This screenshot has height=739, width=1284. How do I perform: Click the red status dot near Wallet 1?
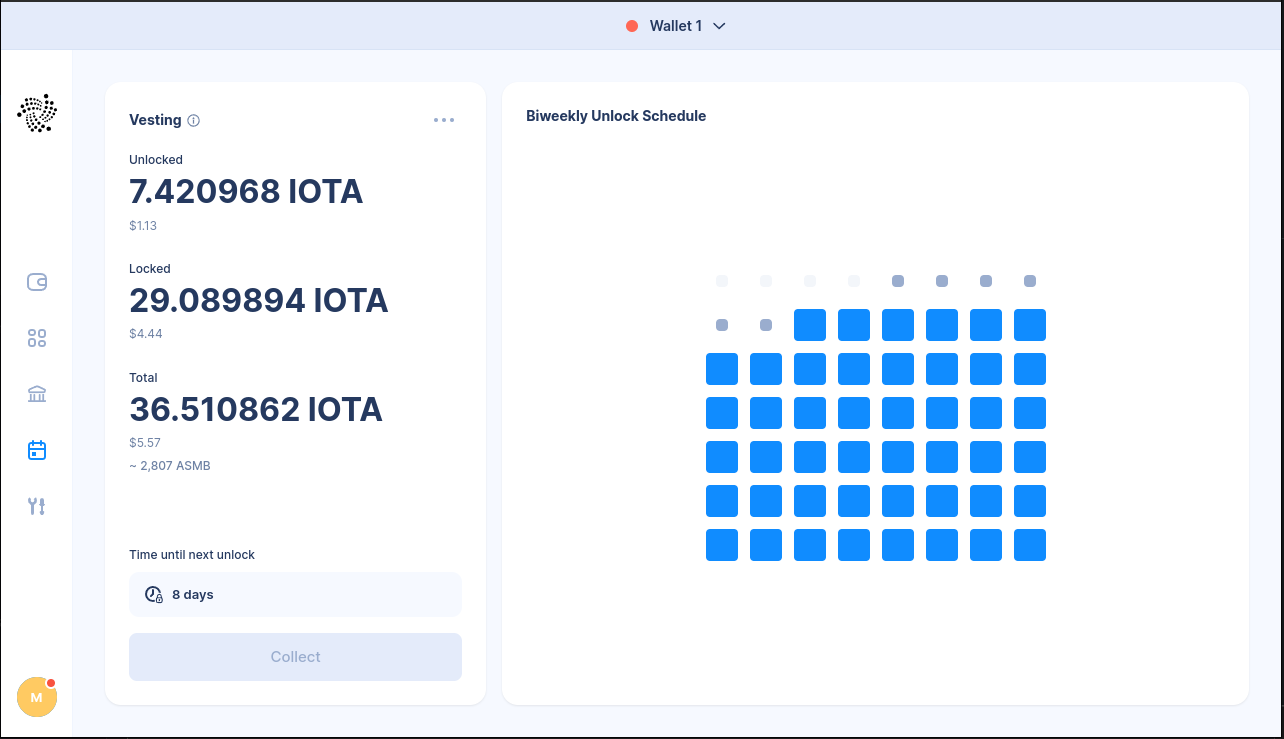point(632,26)
